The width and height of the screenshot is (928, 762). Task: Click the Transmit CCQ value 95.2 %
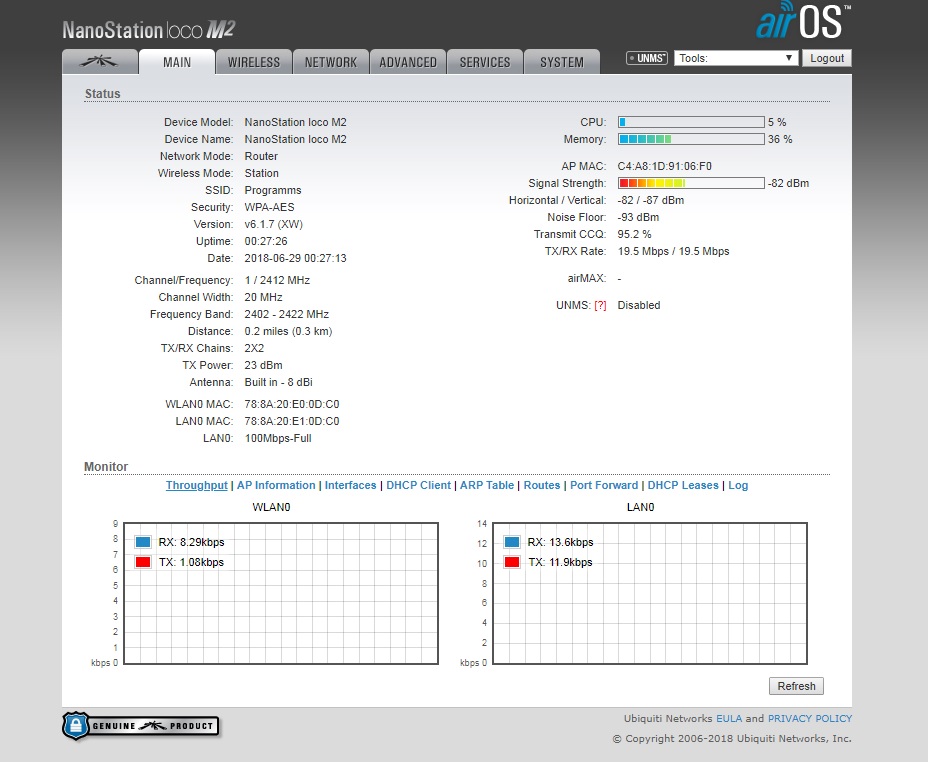[x=634, y=234]
